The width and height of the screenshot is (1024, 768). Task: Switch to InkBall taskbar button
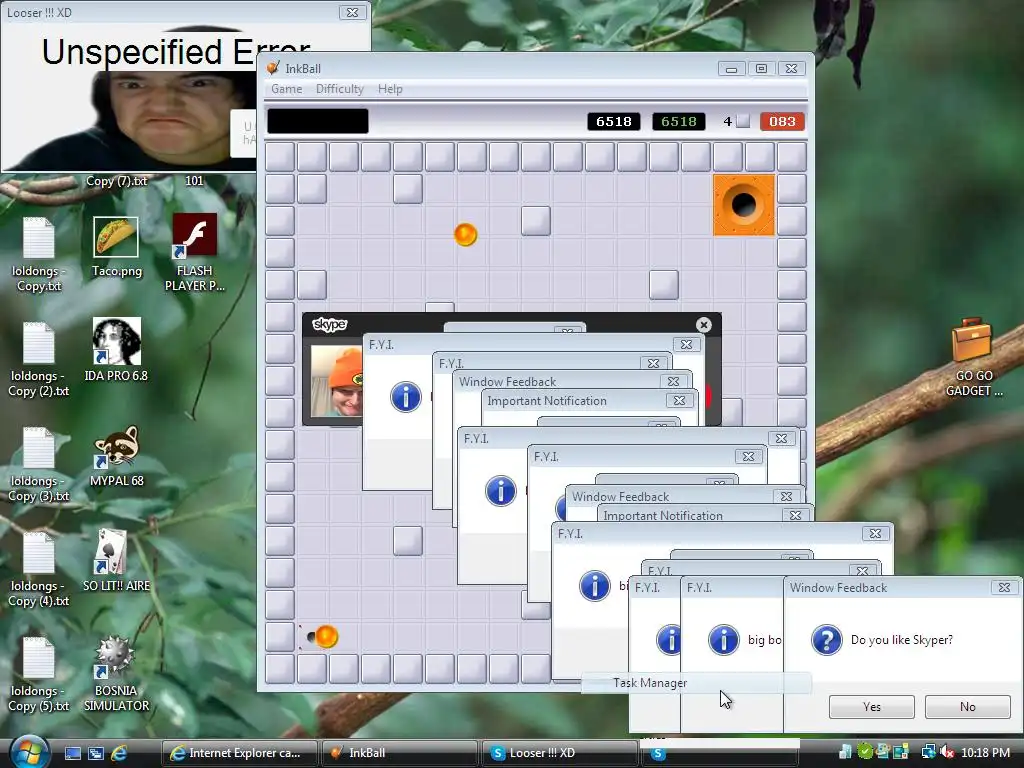pos(399,753)
